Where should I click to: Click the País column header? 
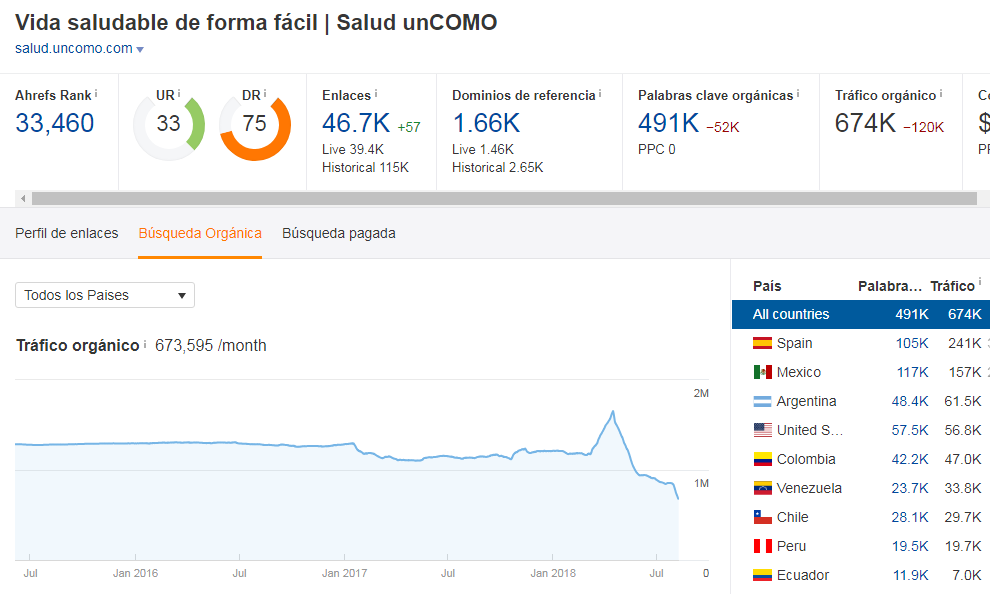pos(767,286)
